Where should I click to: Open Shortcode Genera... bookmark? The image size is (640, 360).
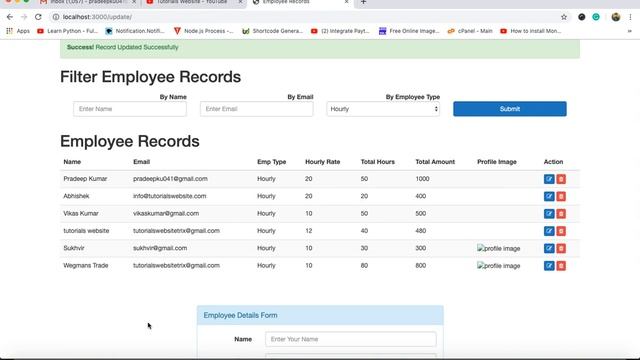coord(273,31)
